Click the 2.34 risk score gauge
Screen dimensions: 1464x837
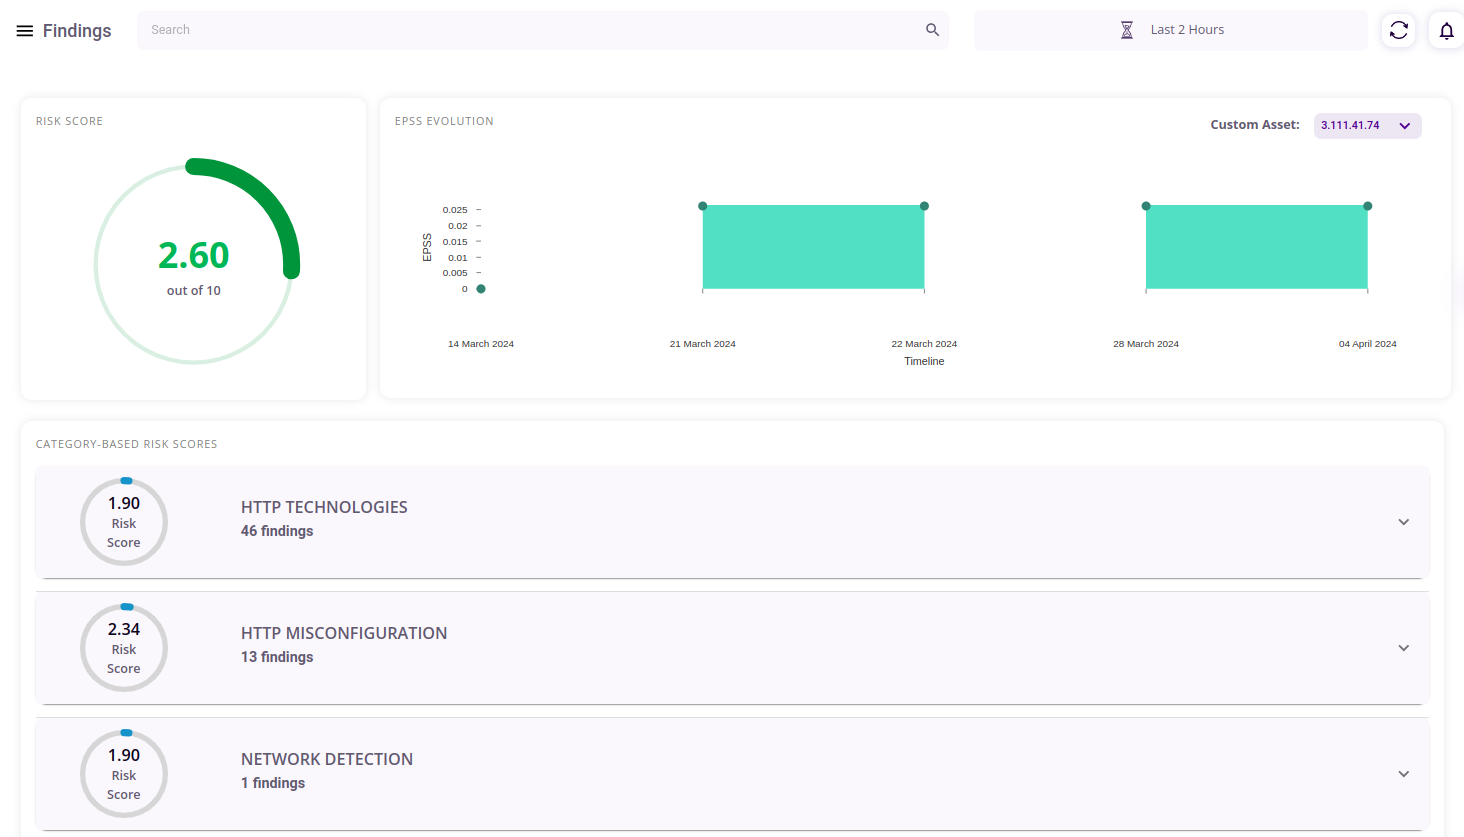[x=124, y=648]
